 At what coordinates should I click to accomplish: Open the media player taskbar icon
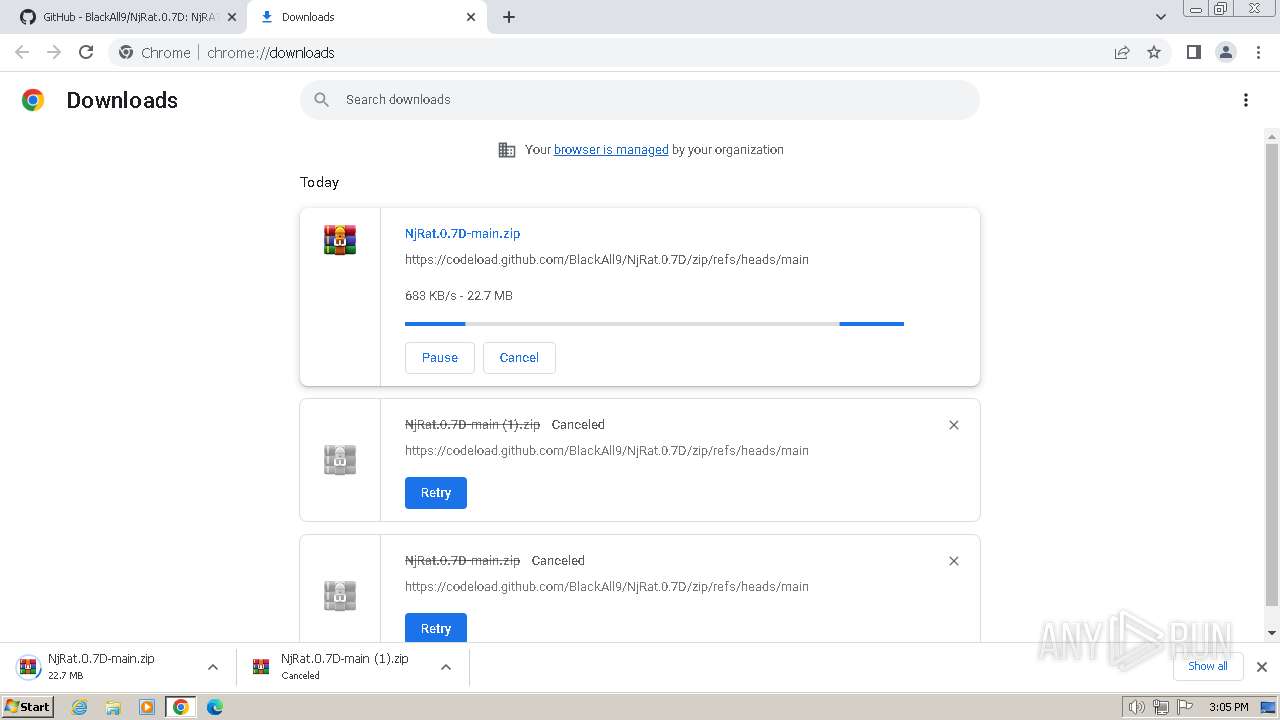147,707
